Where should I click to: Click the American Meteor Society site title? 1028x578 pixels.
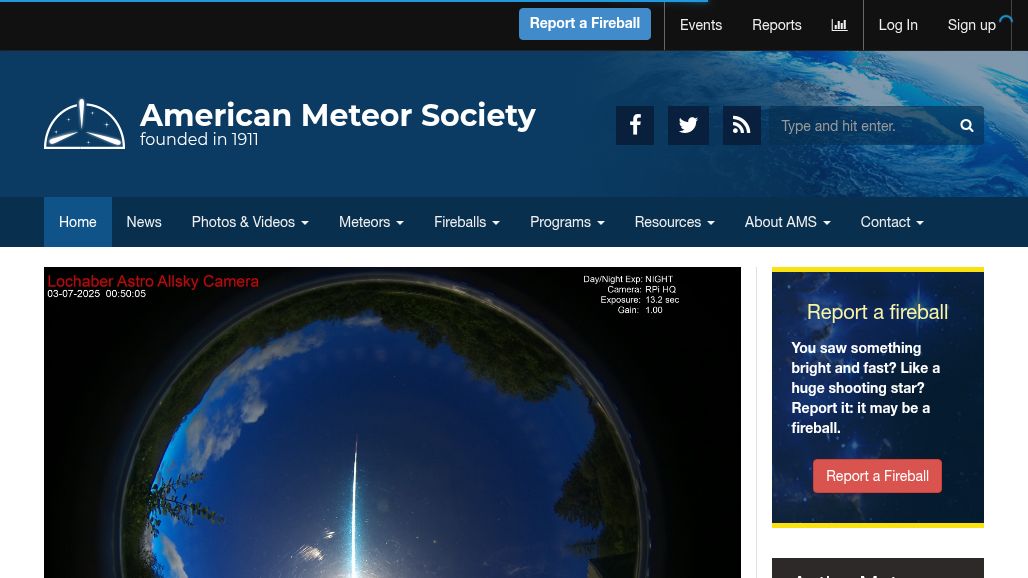click(x=338, y=115)
